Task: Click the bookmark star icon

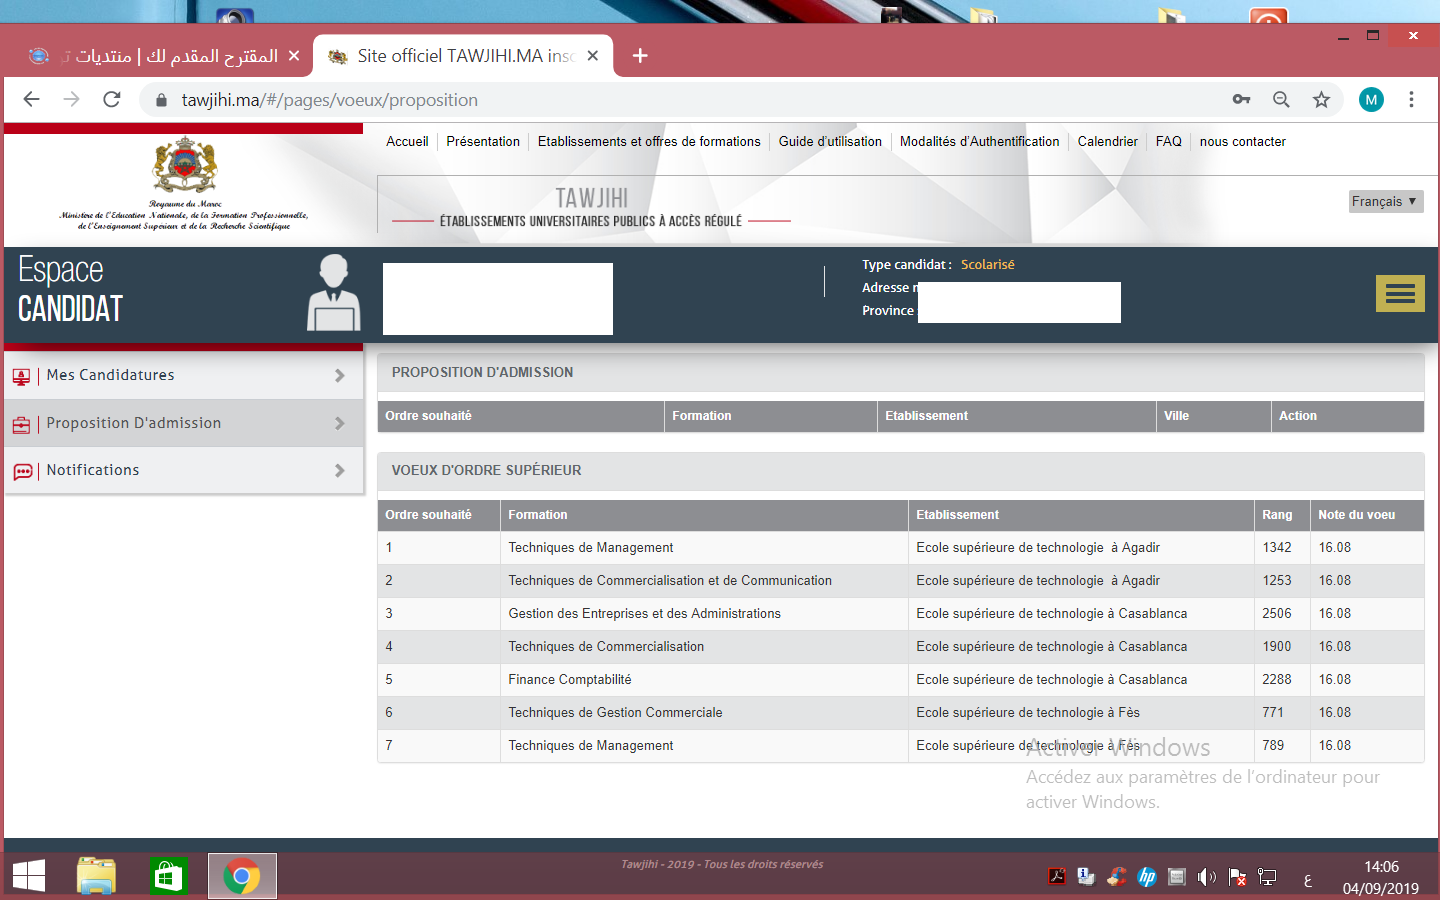Action: point(1321,99)
